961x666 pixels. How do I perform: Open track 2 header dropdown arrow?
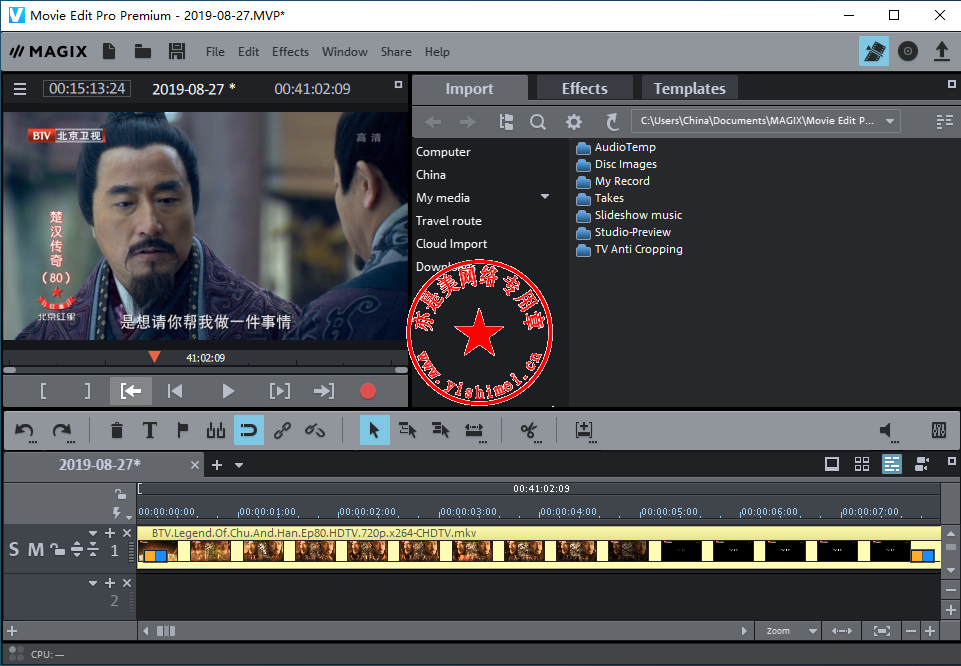[93, 583]
